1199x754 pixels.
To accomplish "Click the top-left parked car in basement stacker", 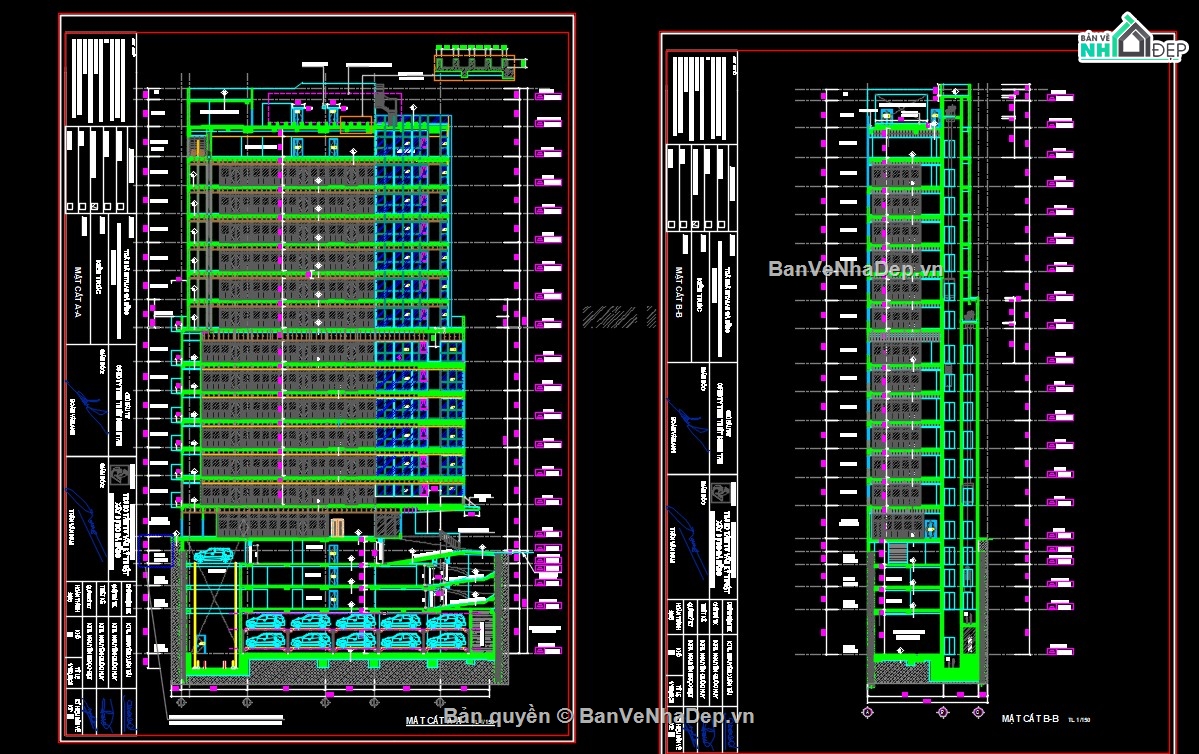I will click(x=267, y=622).
